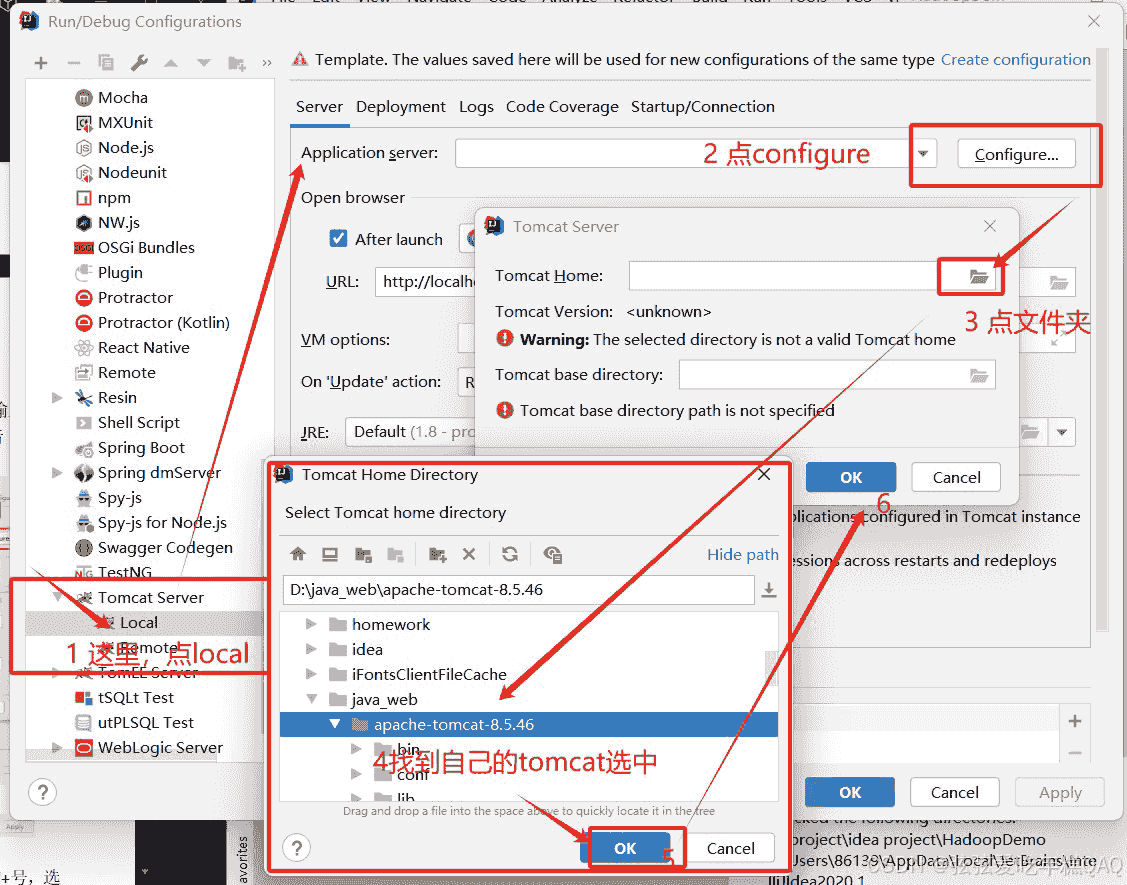The image size is (1127, 885).
Task: Refresh directory tree icon
Action: 510,554
